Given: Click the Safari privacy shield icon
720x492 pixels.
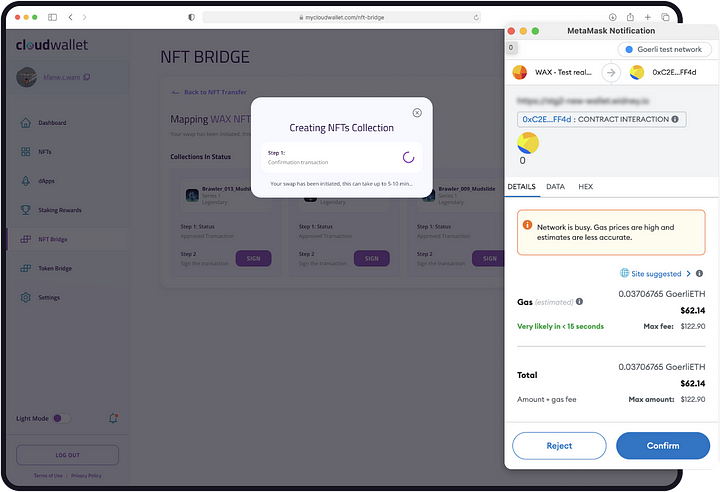Looking at the screenshot, I should 191,17.
